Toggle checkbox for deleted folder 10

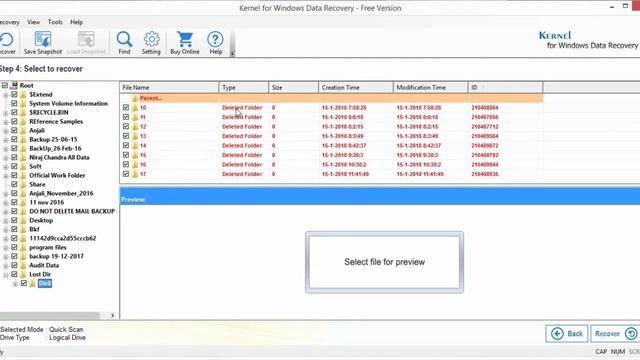click(126, 108)
